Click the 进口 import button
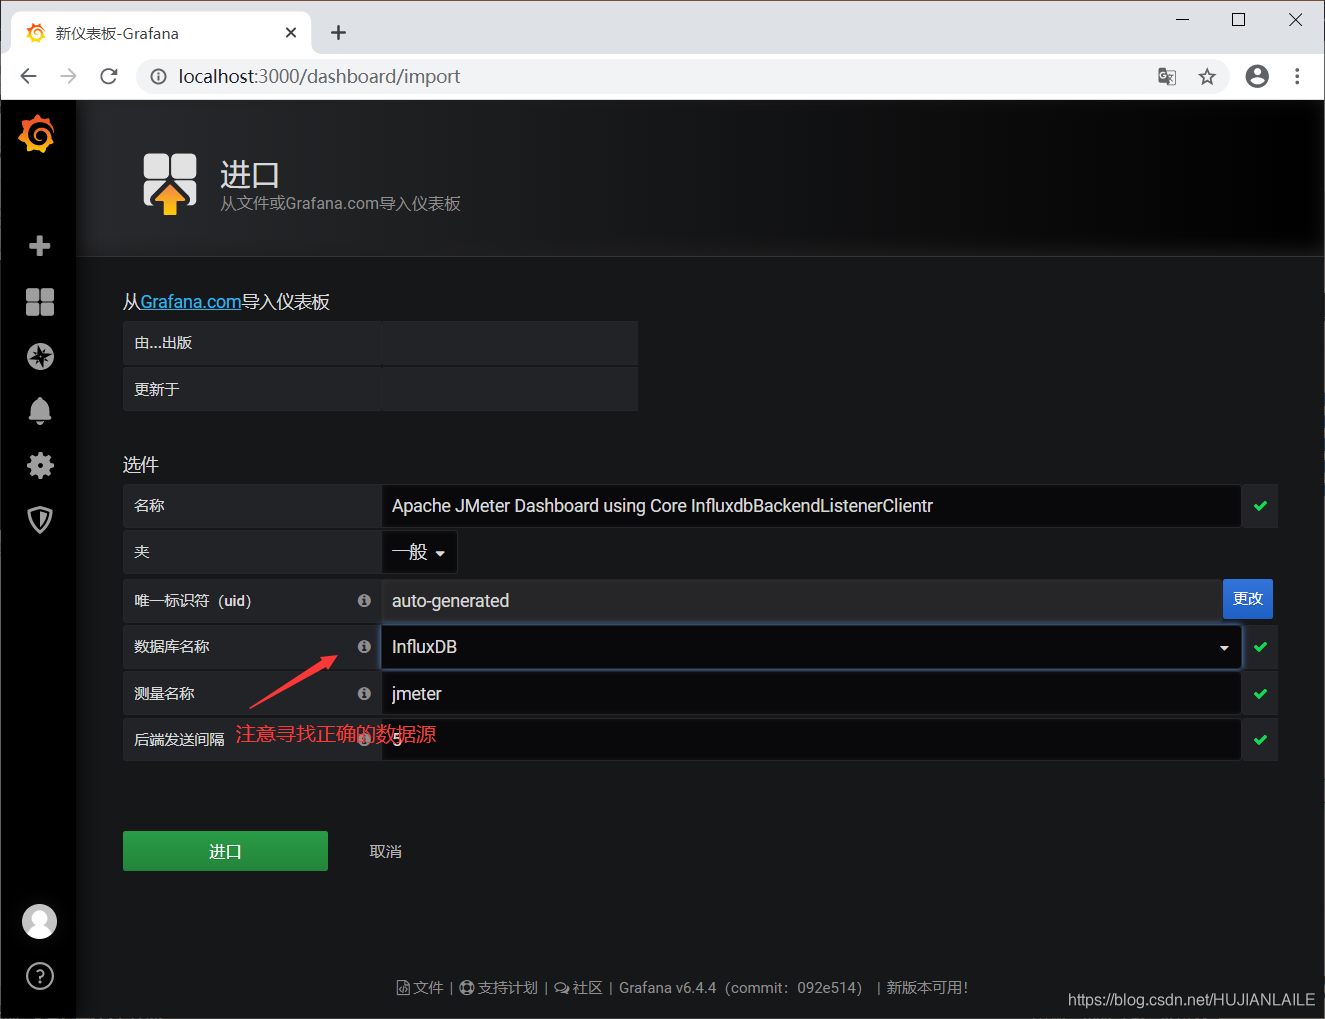Viewport: 1325px width, 1019px height. (225, 851)
